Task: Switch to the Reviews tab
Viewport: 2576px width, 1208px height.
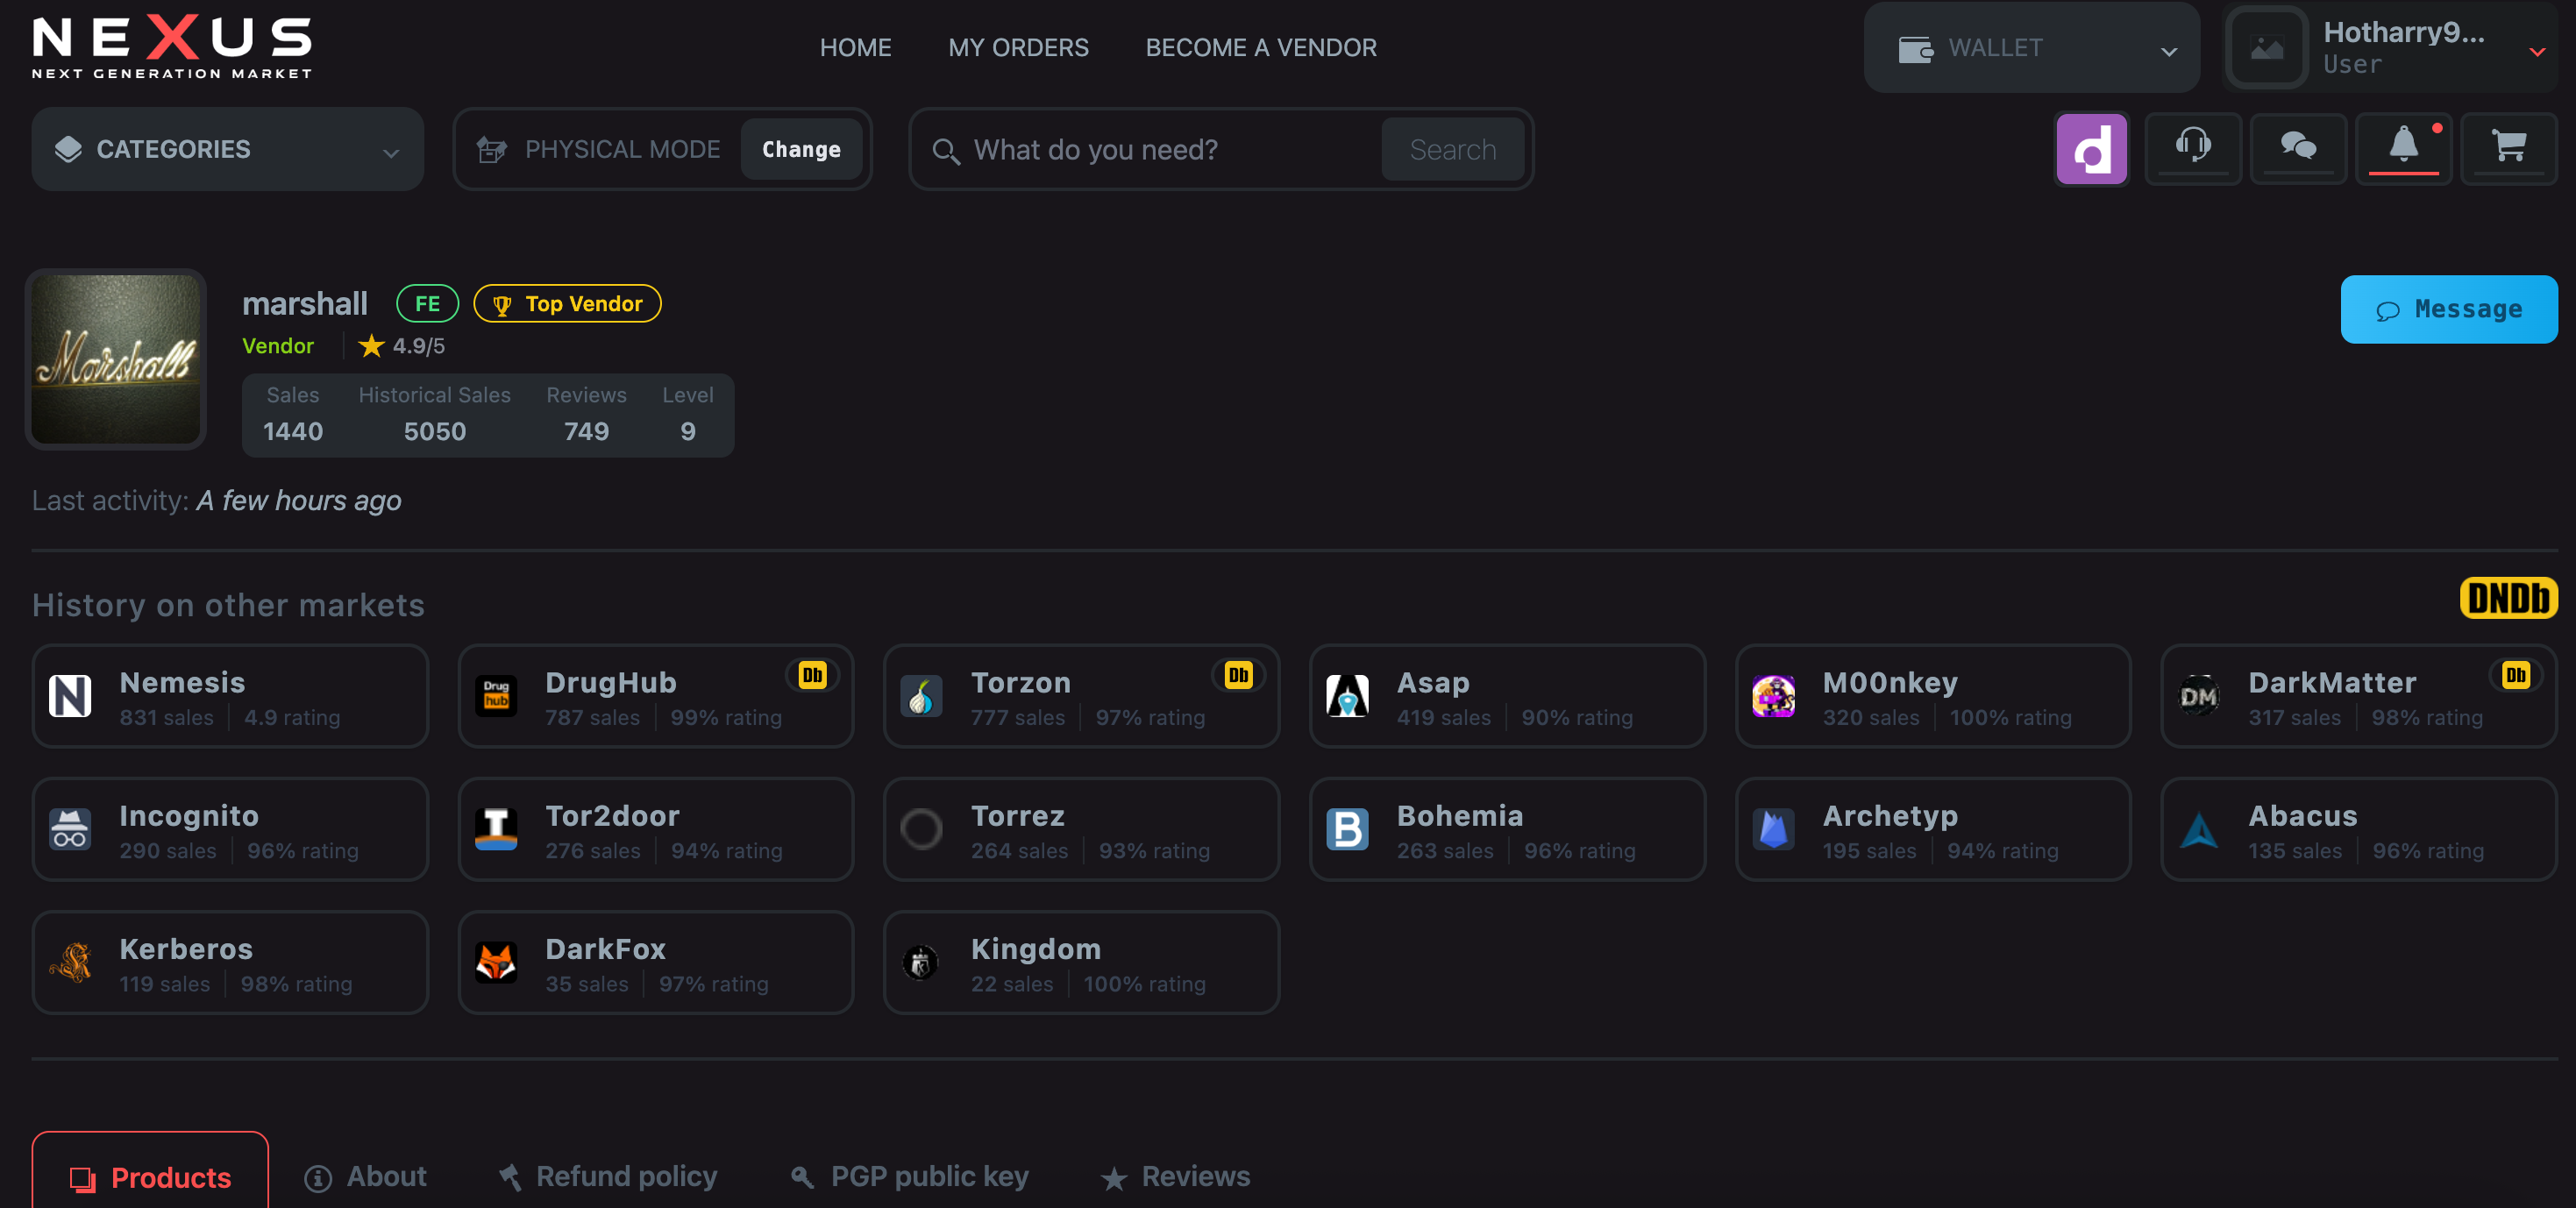Action: click(x=1176, y=1176)
